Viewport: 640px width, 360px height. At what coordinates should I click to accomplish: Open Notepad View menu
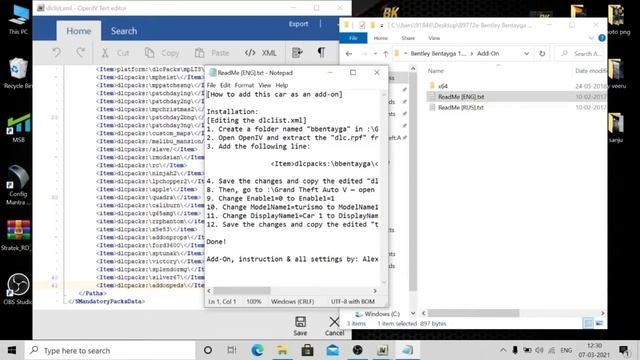point(264,85)
